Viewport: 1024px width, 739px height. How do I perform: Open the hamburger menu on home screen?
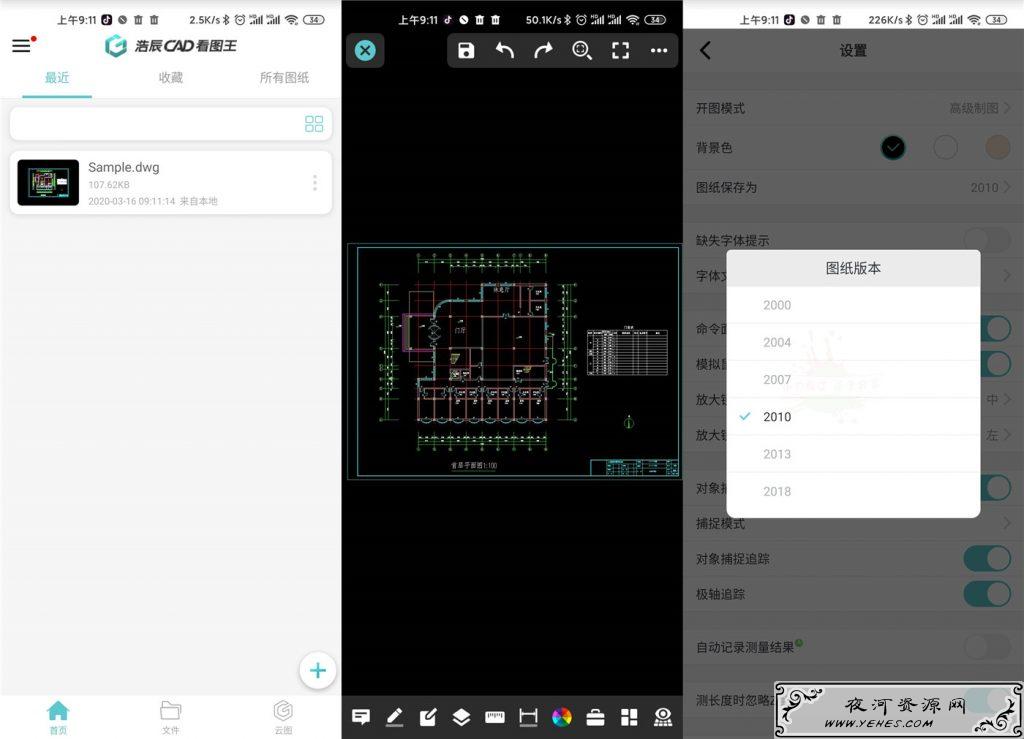[22, 46]
